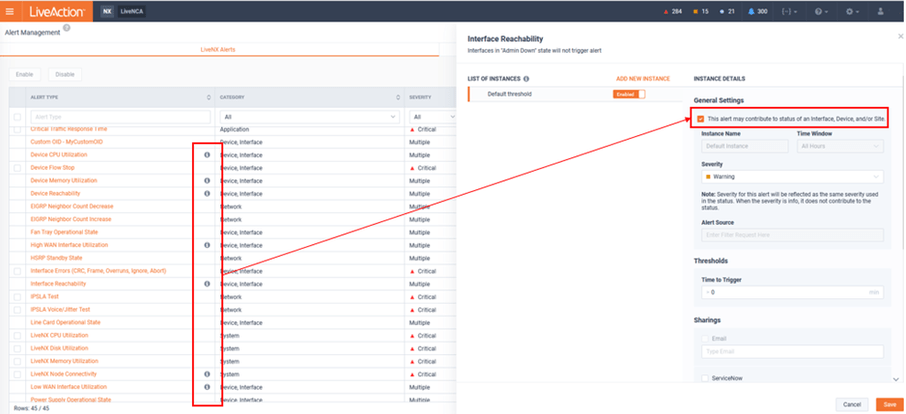
Task: Tick the LiveNX Disk Utilization checkbox
Action: 17,348
